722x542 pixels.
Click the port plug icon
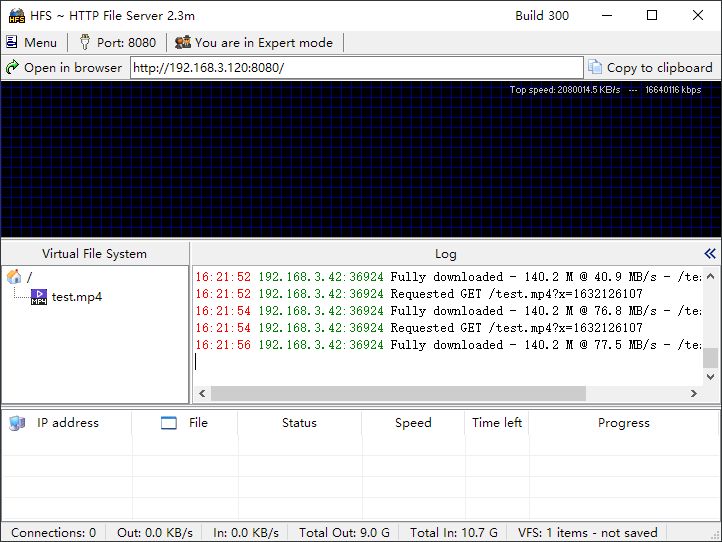[x=85, y=42]
